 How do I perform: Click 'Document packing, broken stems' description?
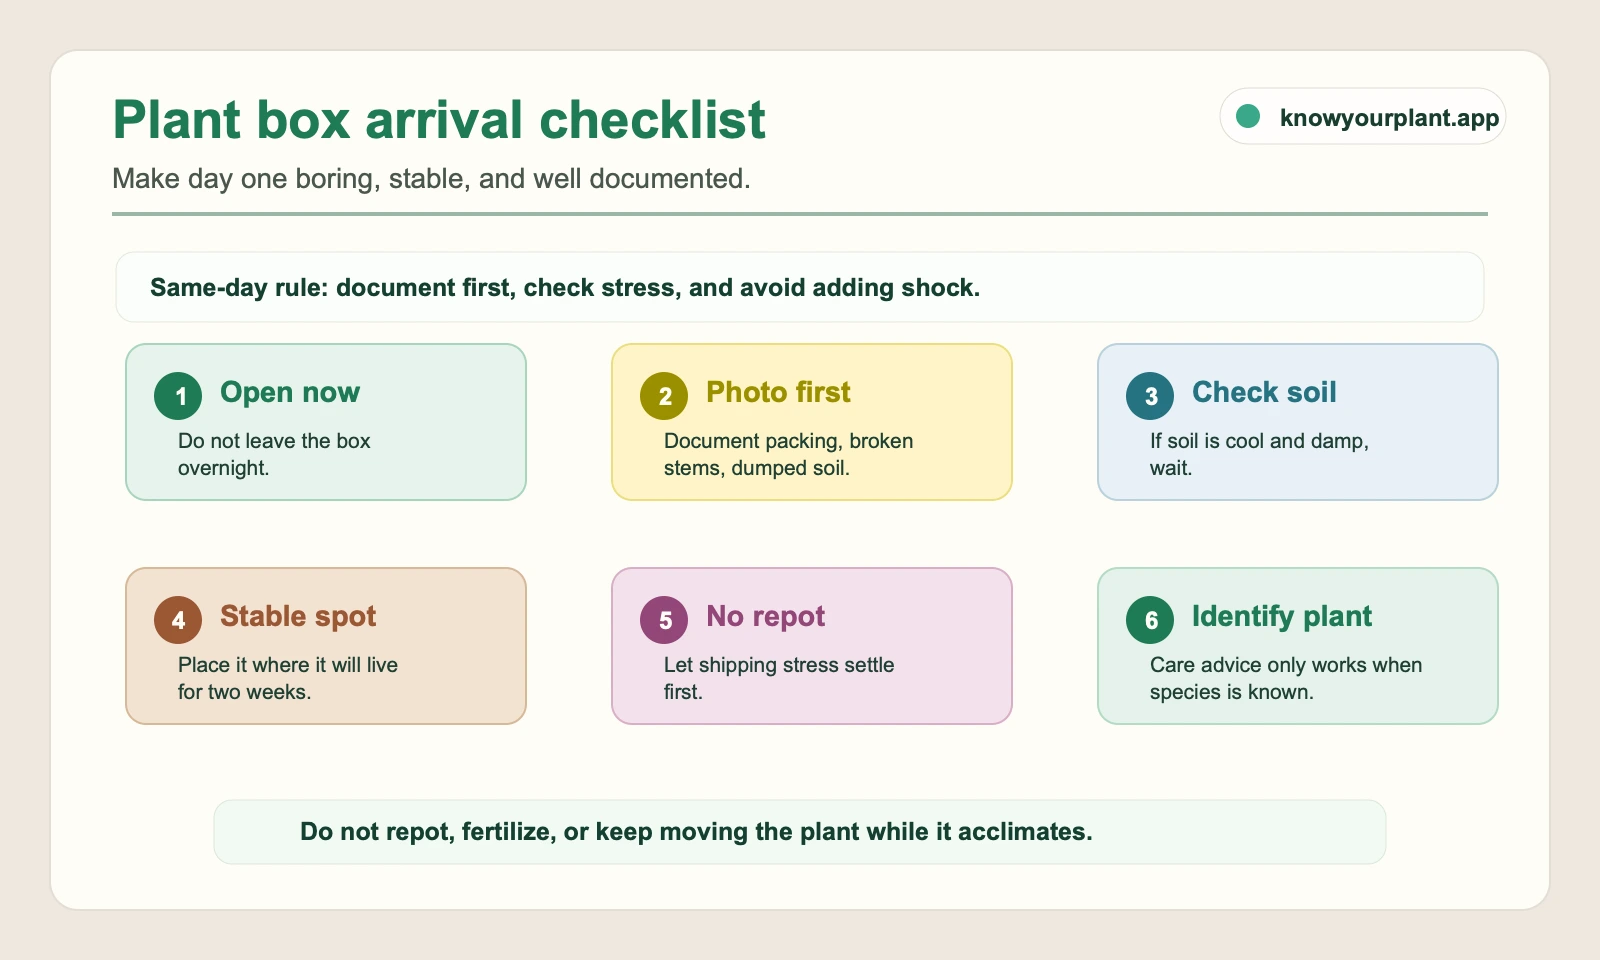pyautogui.click(x=788, y=454)
